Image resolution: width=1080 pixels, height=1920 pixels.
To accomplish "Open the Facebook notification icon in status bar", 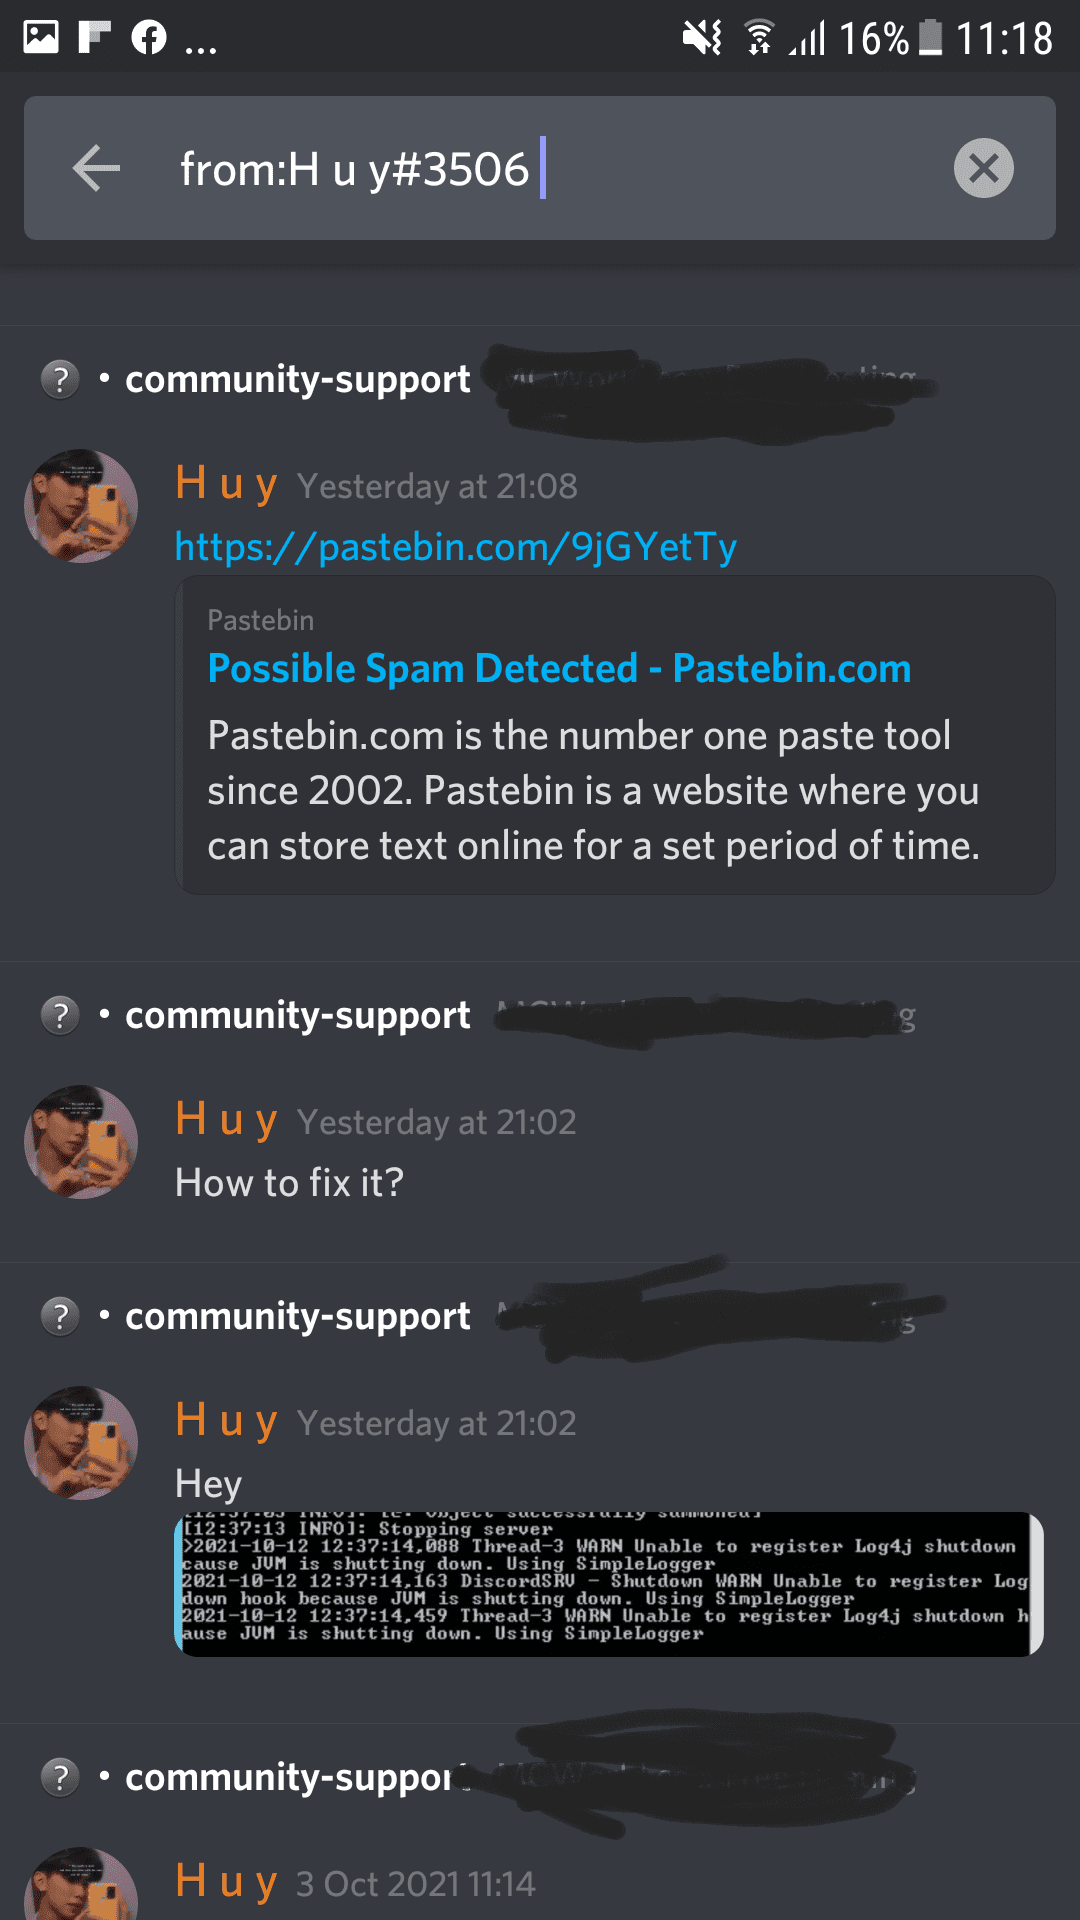I will 149,38.
